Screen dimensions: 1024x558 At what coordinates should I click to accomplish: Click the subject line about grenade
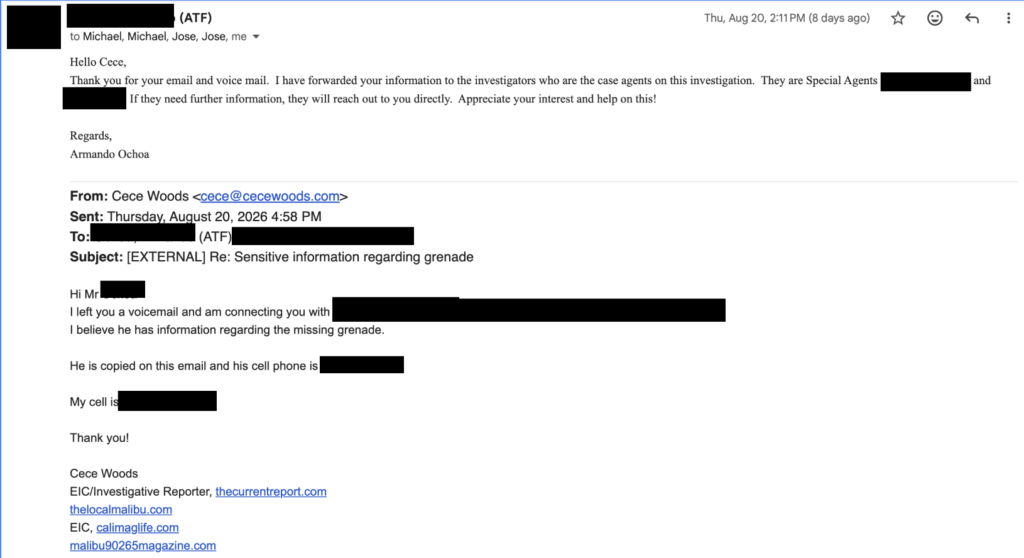click(272, 257)
